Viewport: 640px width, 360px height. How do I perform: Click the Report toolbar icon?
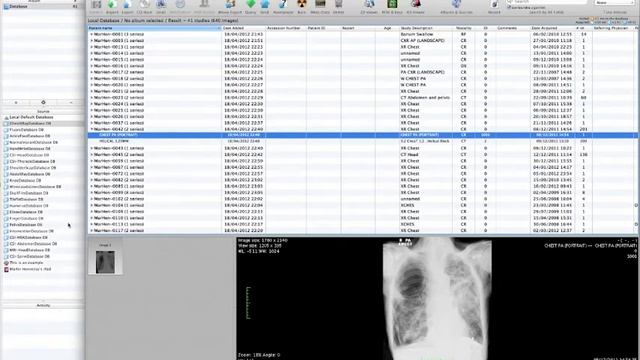pyautogui.click(x=494, y=4)
